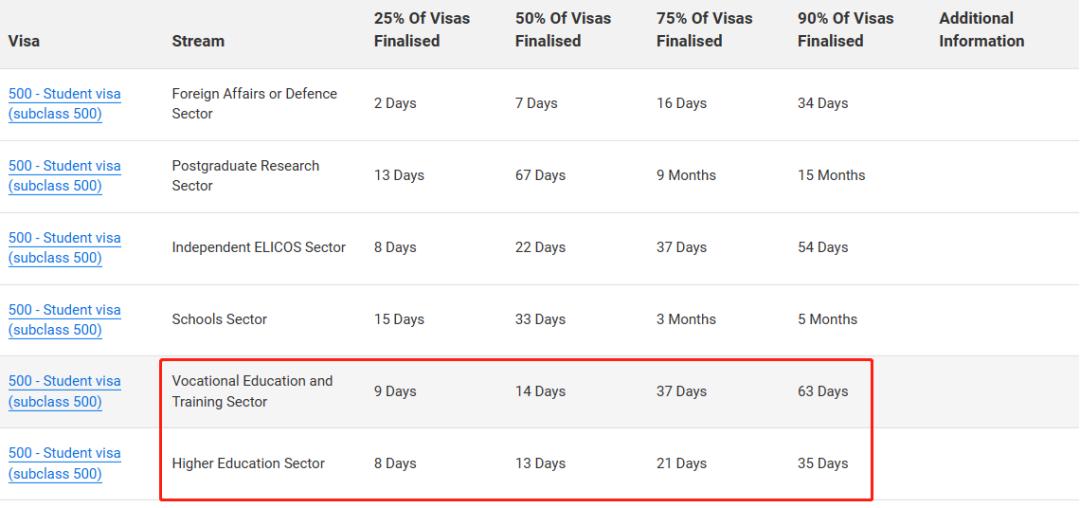The height and width of the screenshot is (508, 1080).
Task: Click the 5 Months cell in Schools row
Action: (827, 319)
